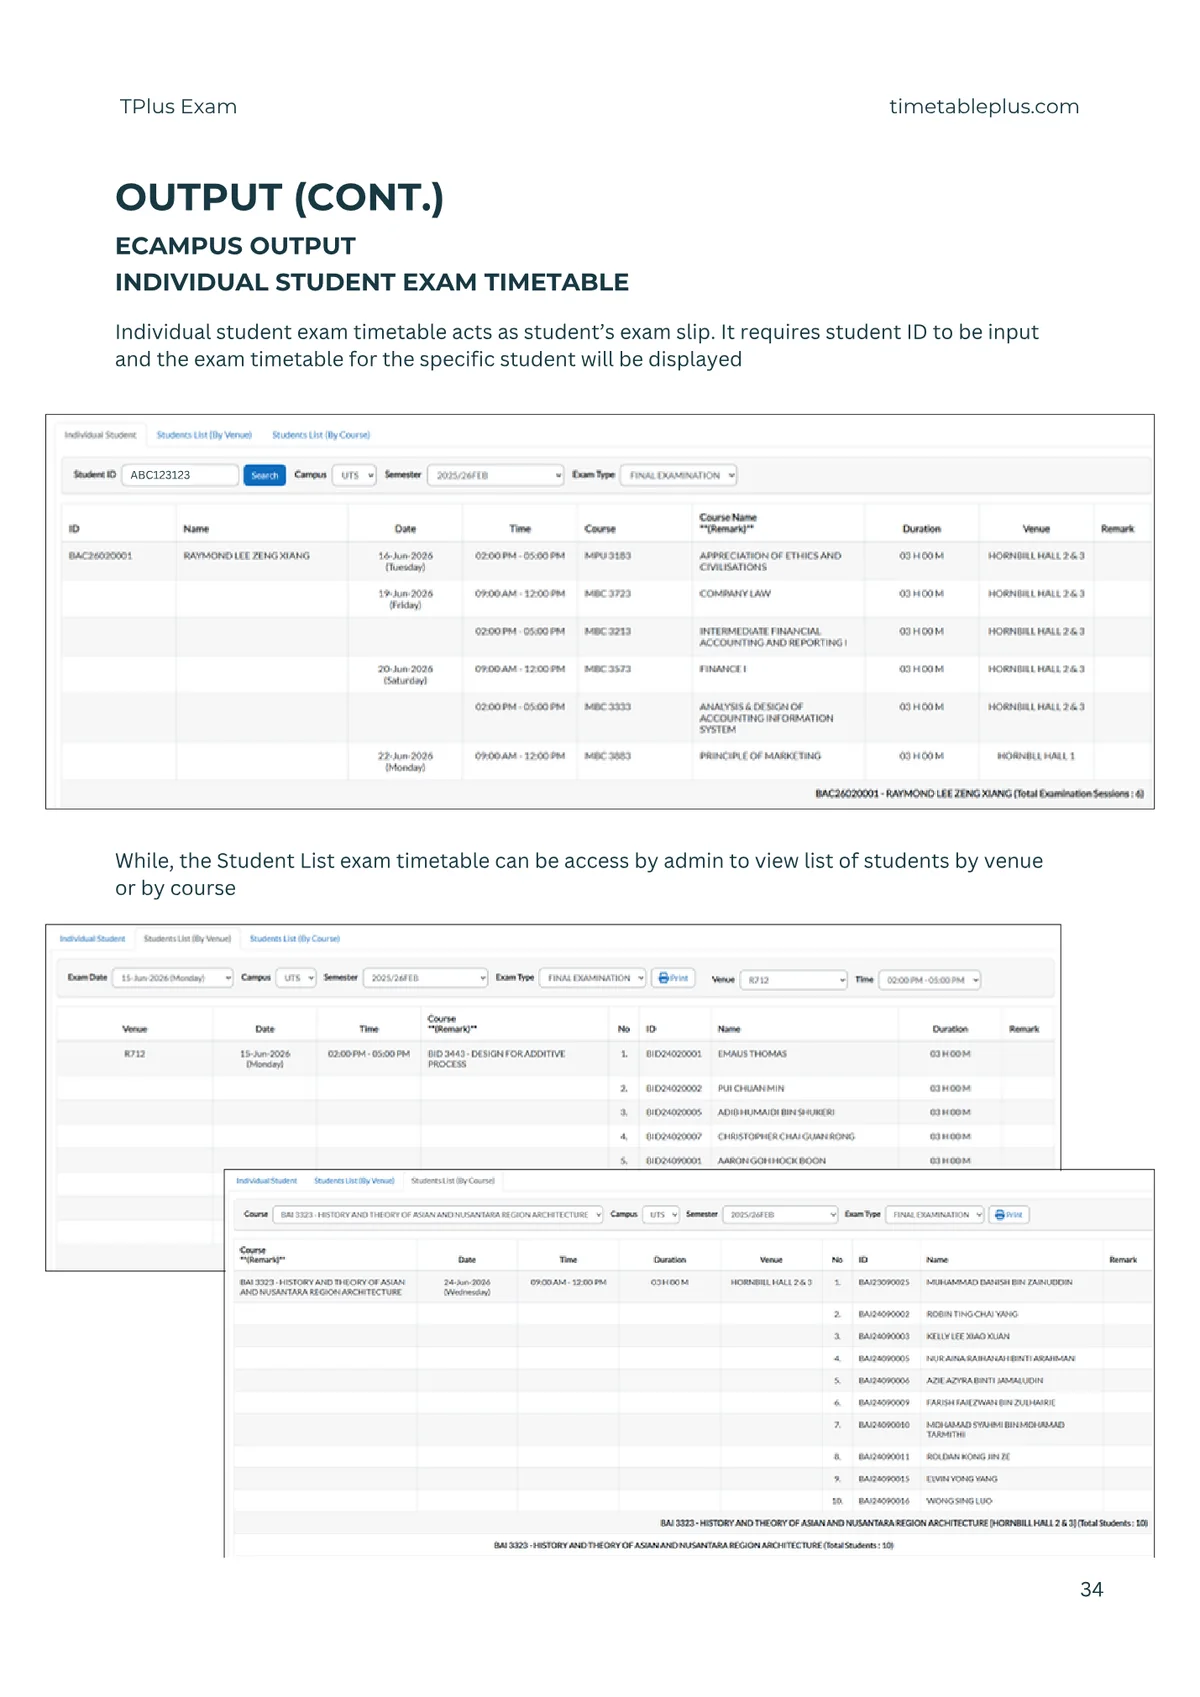This screenshot has height=1697, width=1200.
Task: Click Print icon in the BAI 3323 course panel
Action: pyautogui.click(x=1009, y=1214)
